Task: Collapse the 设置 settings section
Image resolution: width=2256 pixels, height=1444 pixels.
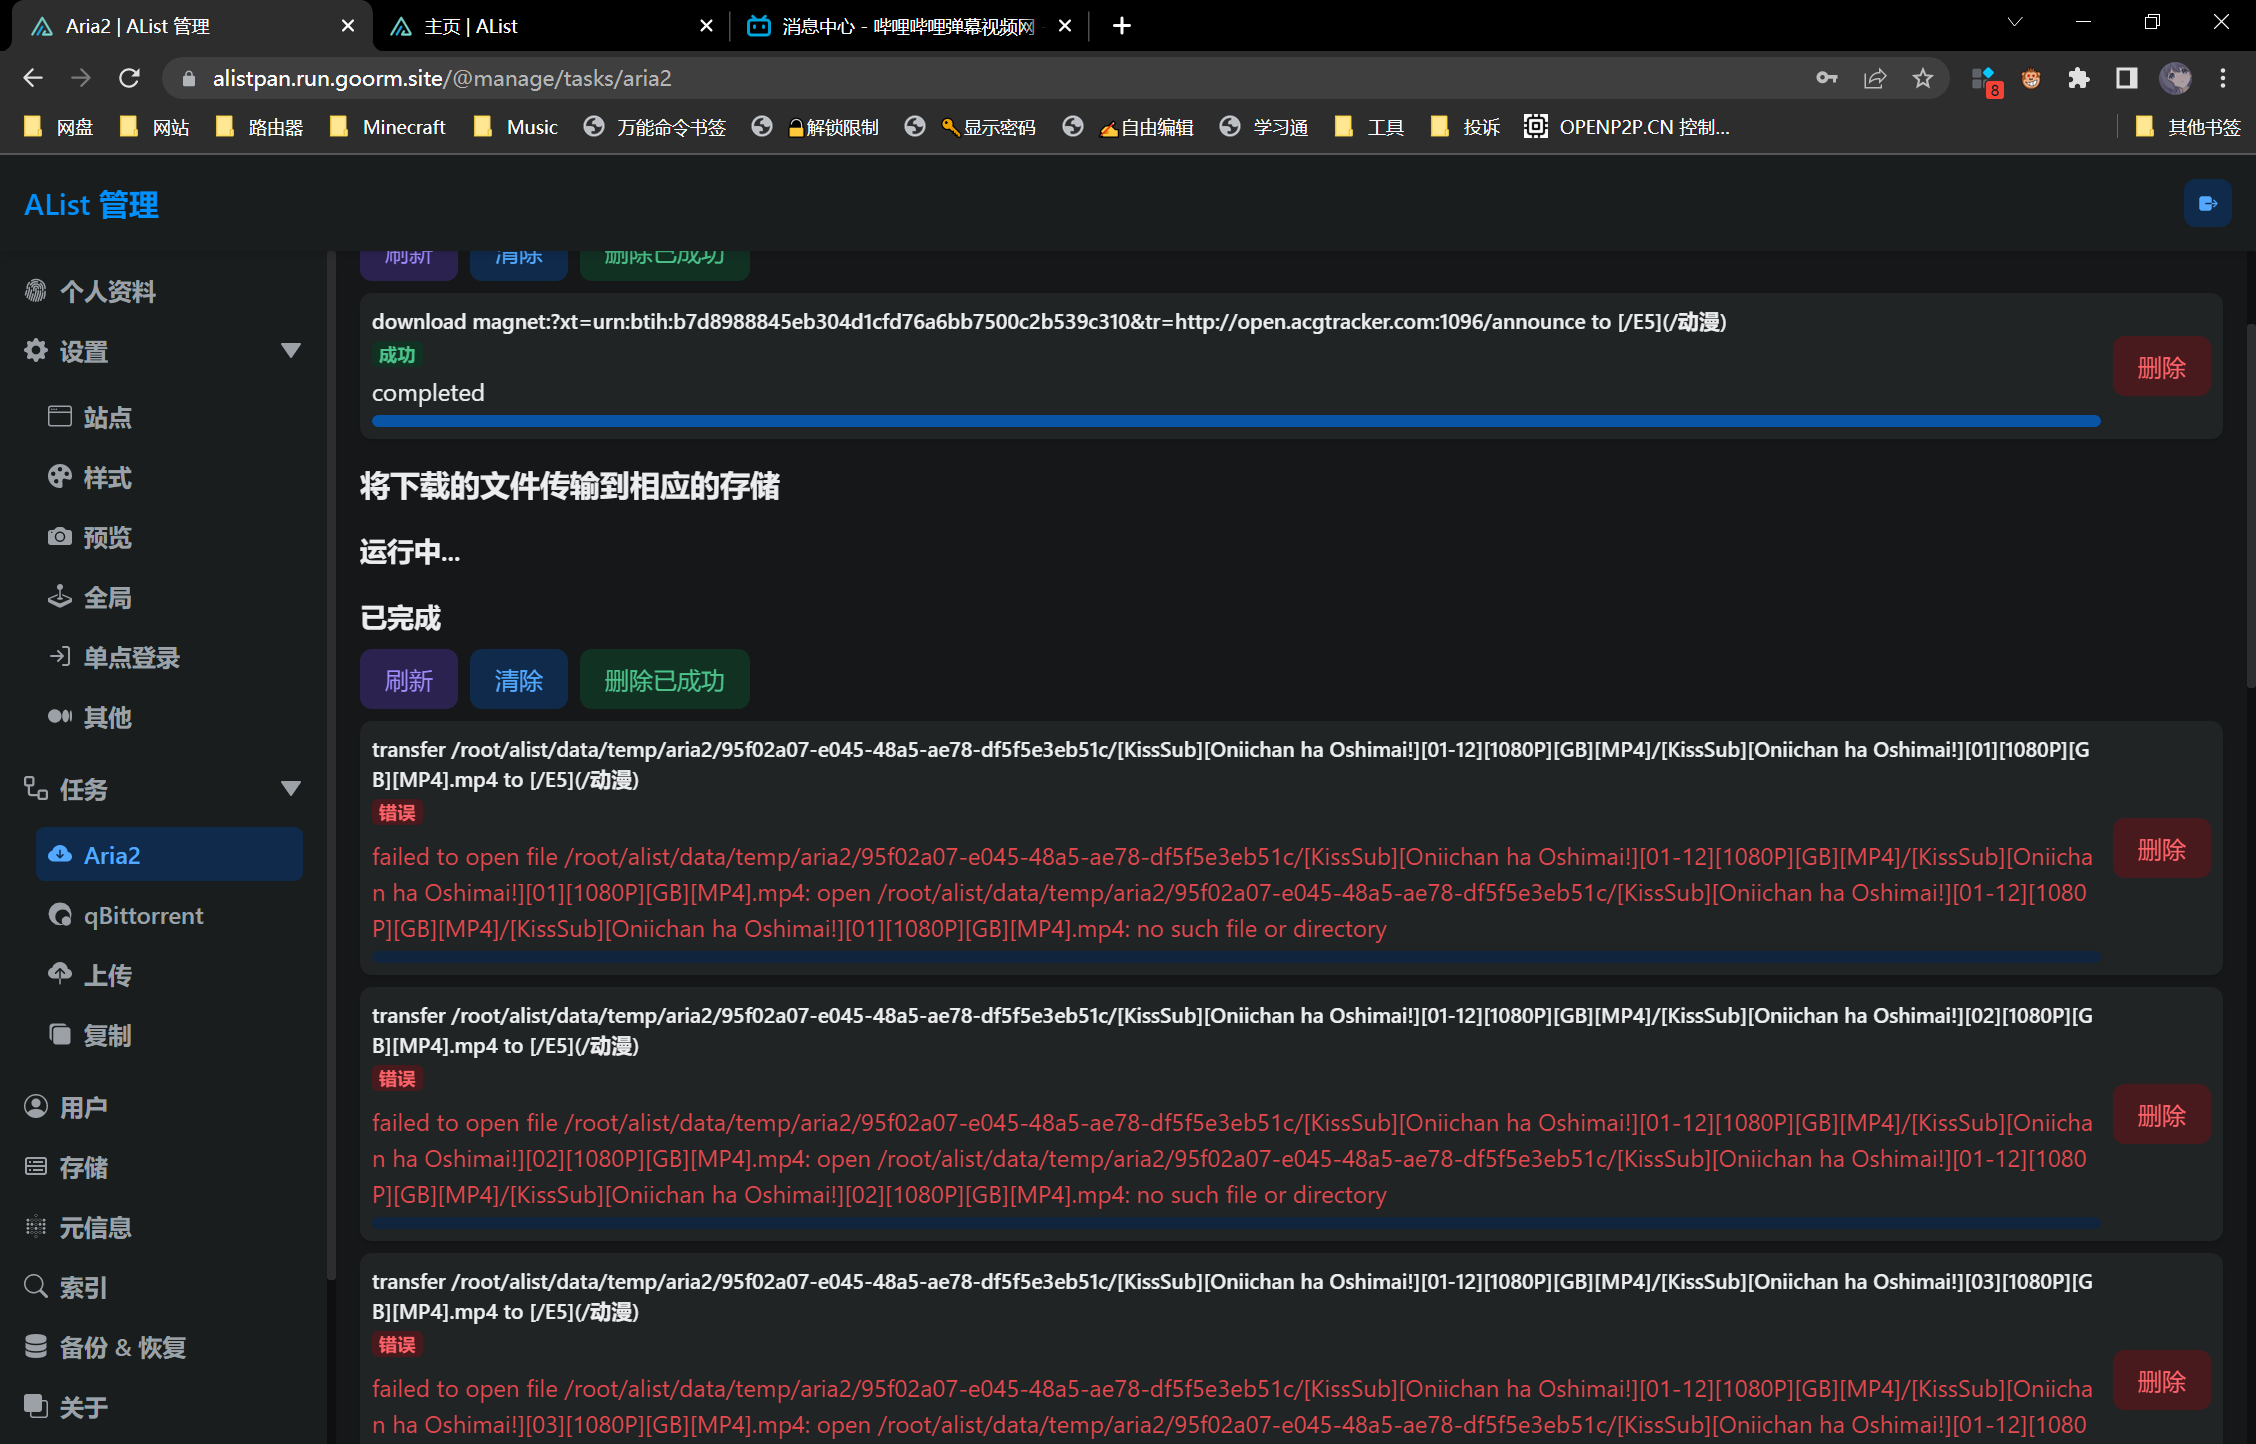Action: pyautogui.click(x=291, y=350)
